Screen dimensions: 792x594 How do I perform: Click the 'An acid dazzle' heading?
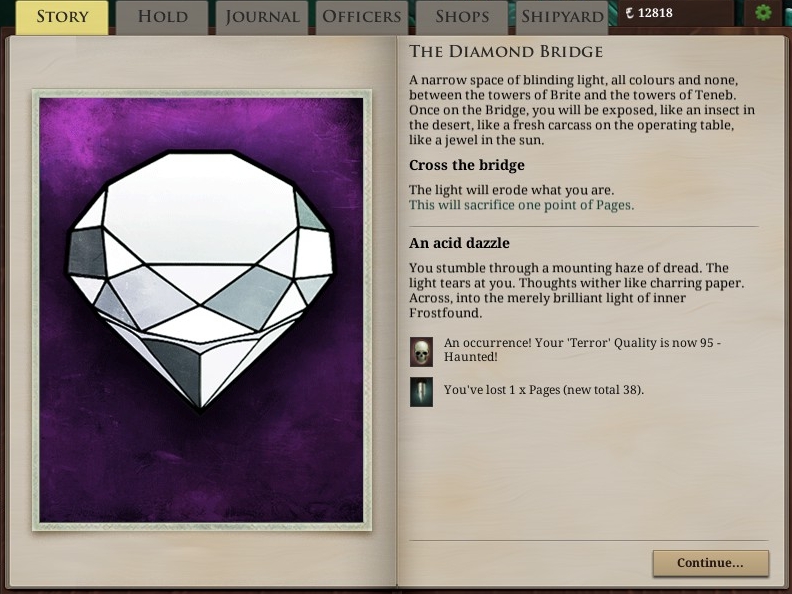(x=459, y=243)
